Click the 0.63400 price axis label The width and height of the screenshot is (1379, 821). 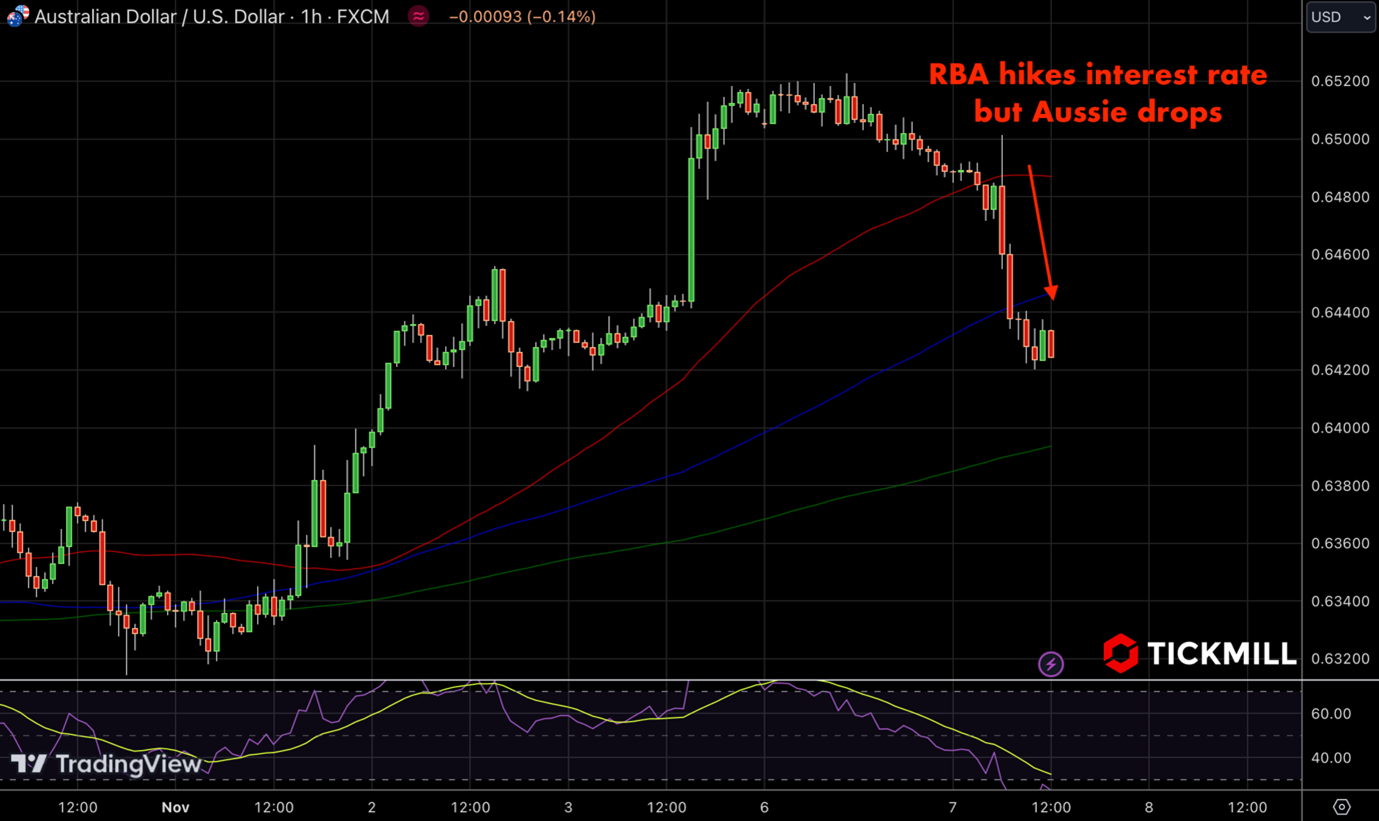[1340, 601]
